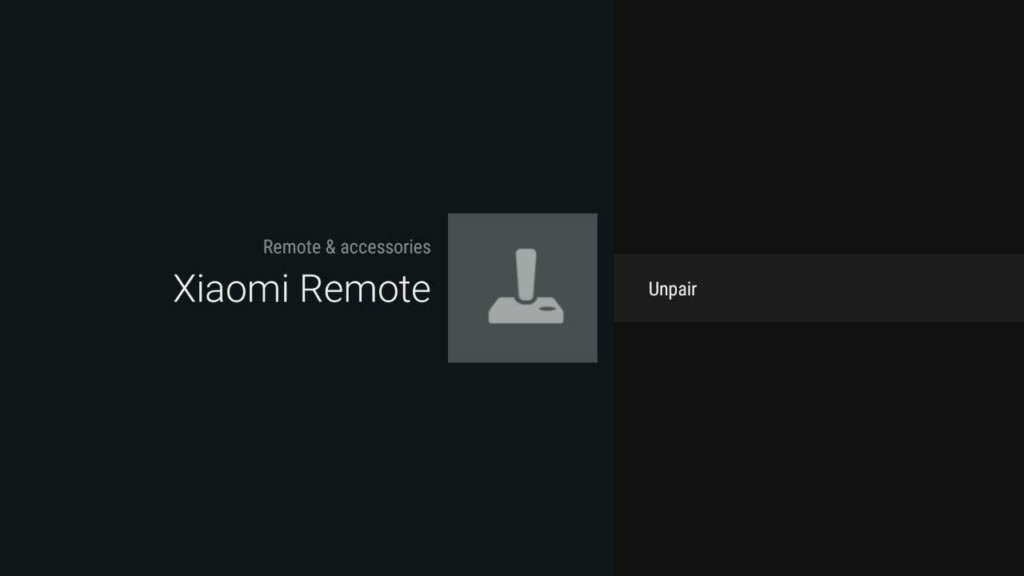Click the Xiaomi Remote accessory icon square
Viewport: 1024px width, 576px height.
click(522, 287)
